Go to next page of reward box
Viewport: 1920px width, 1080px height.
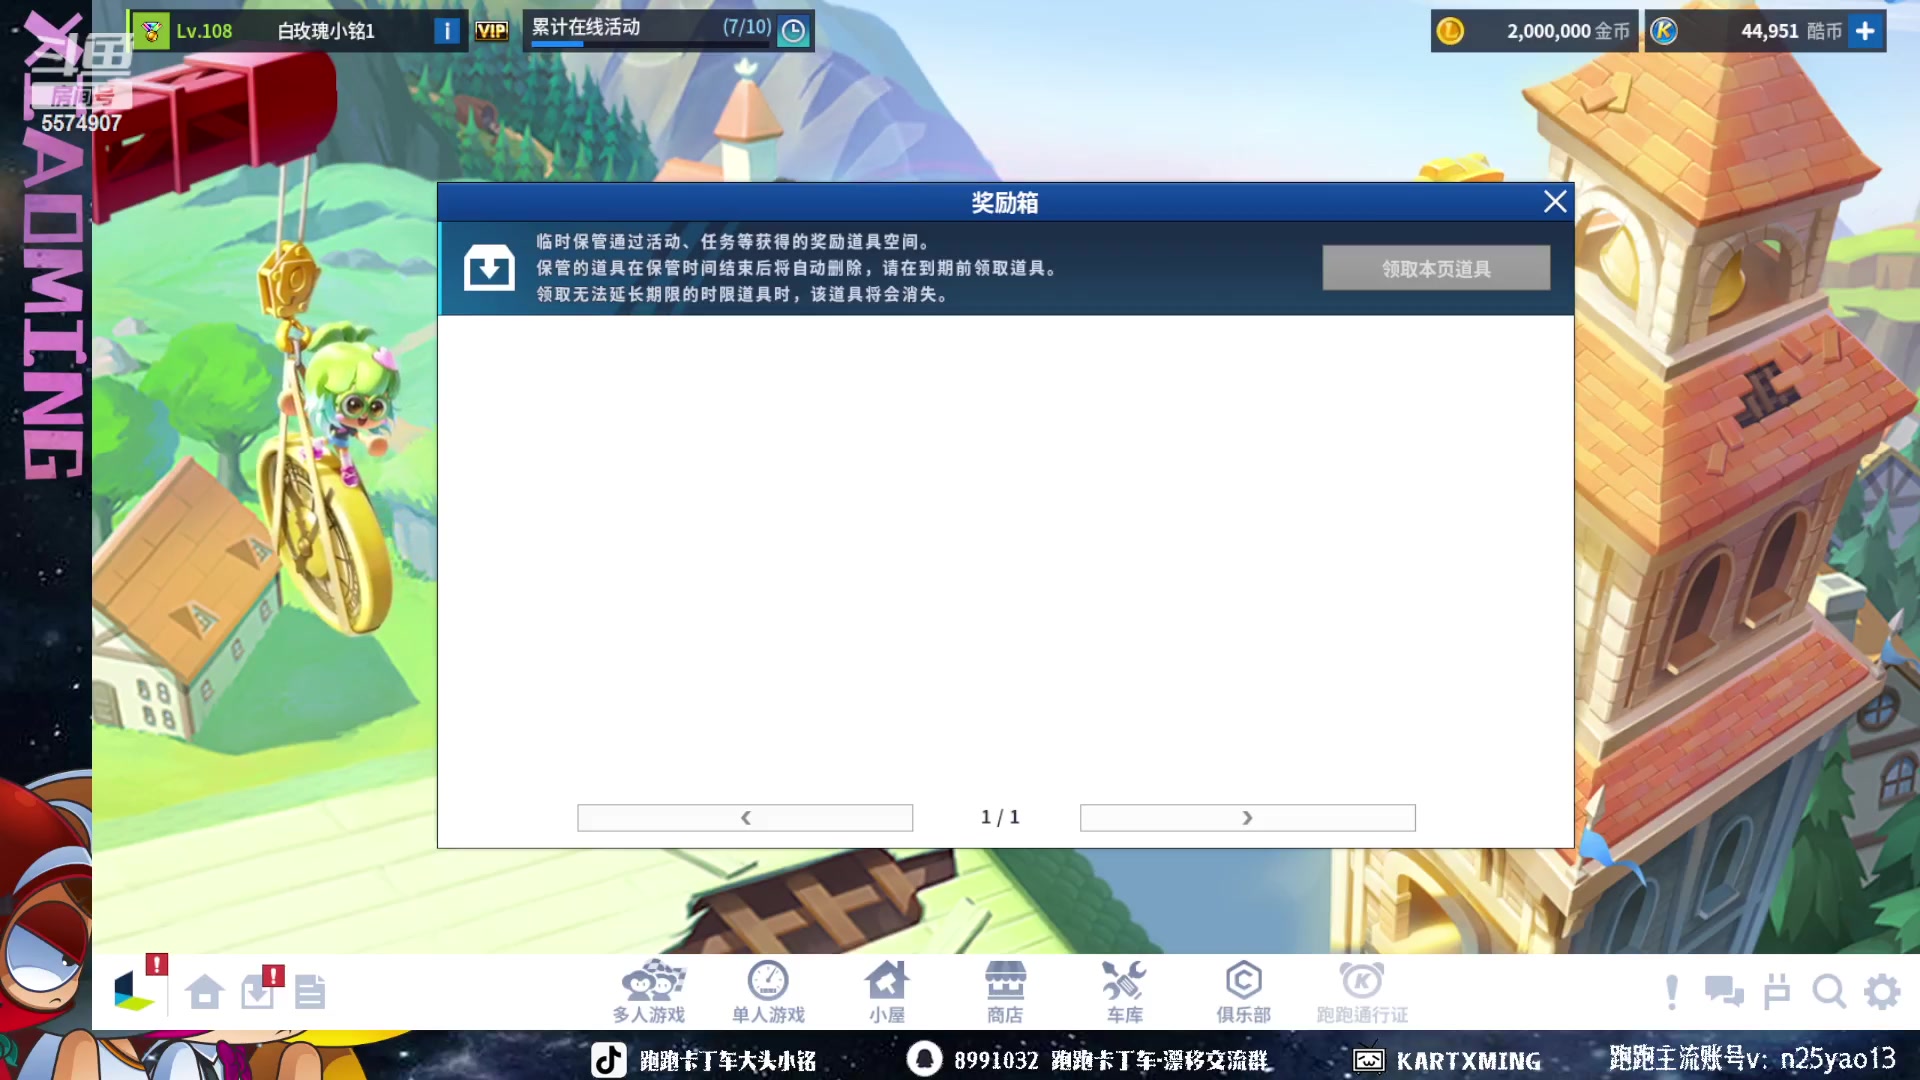pyautogui.click(x=1247, y=818)
